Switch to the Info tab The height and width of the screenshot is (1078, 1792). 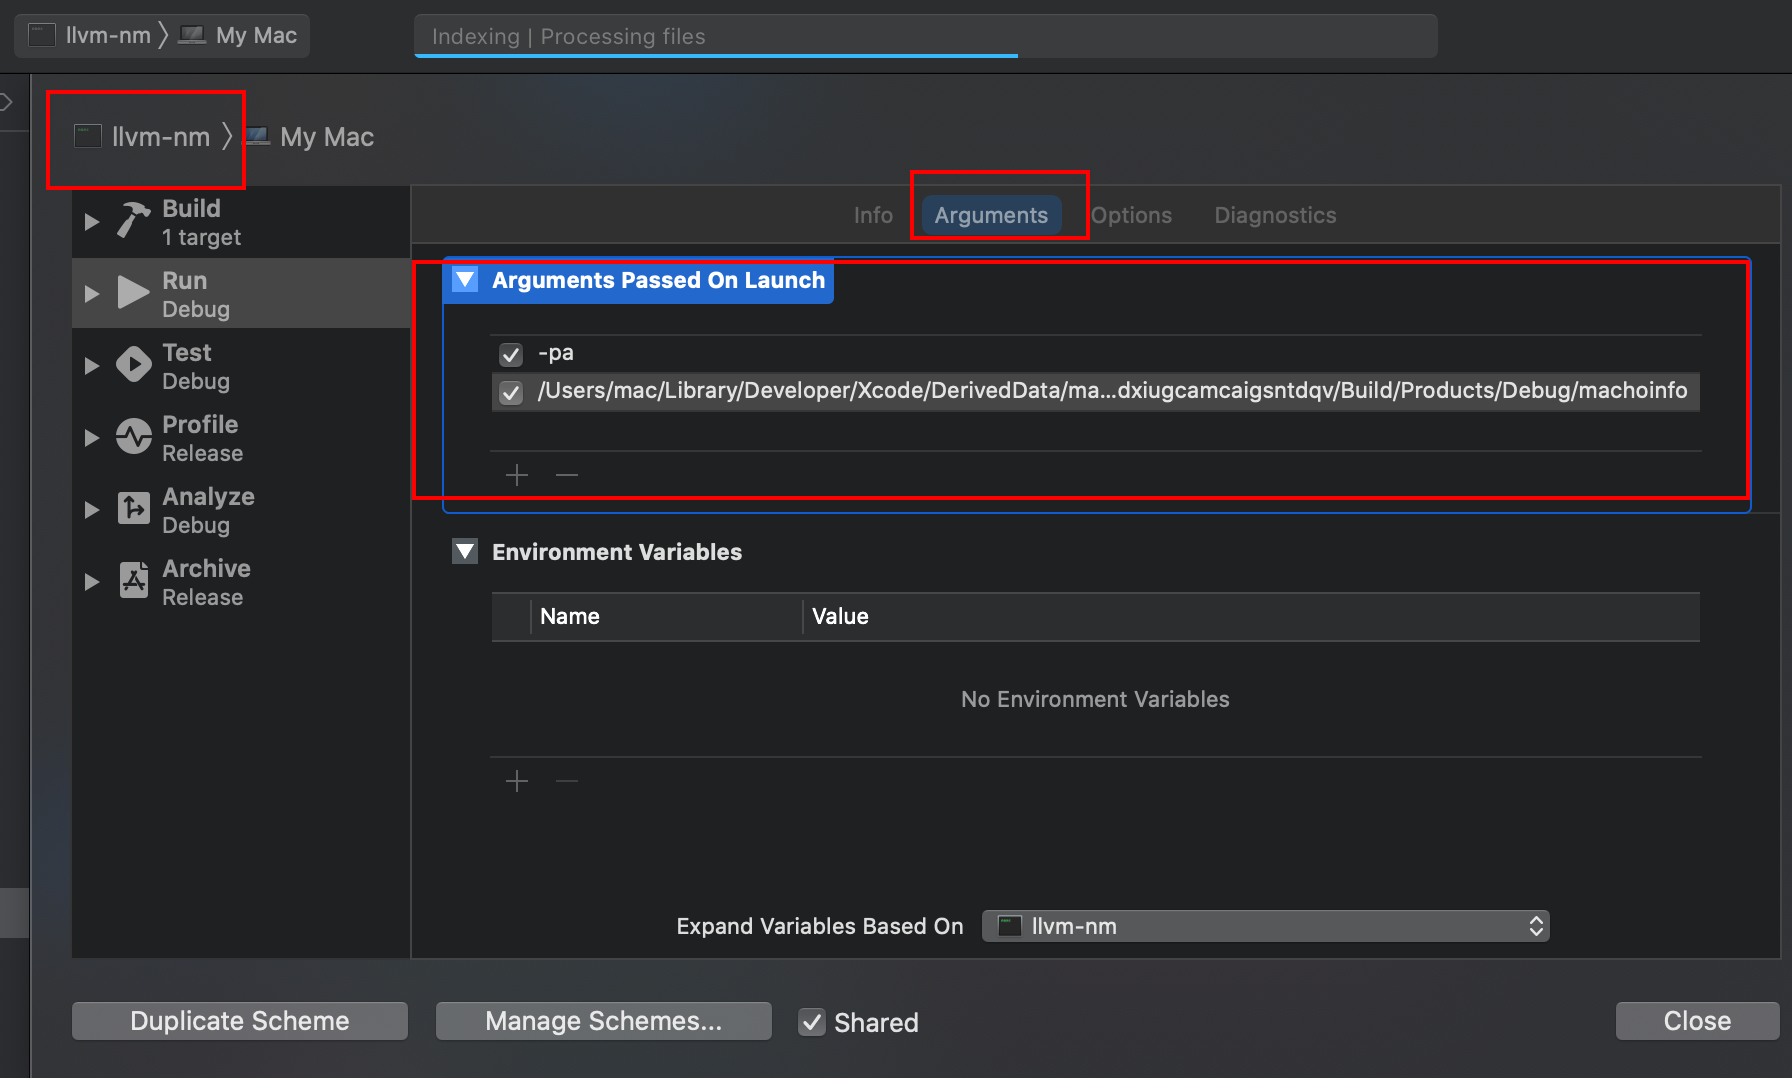coord(873,215)
